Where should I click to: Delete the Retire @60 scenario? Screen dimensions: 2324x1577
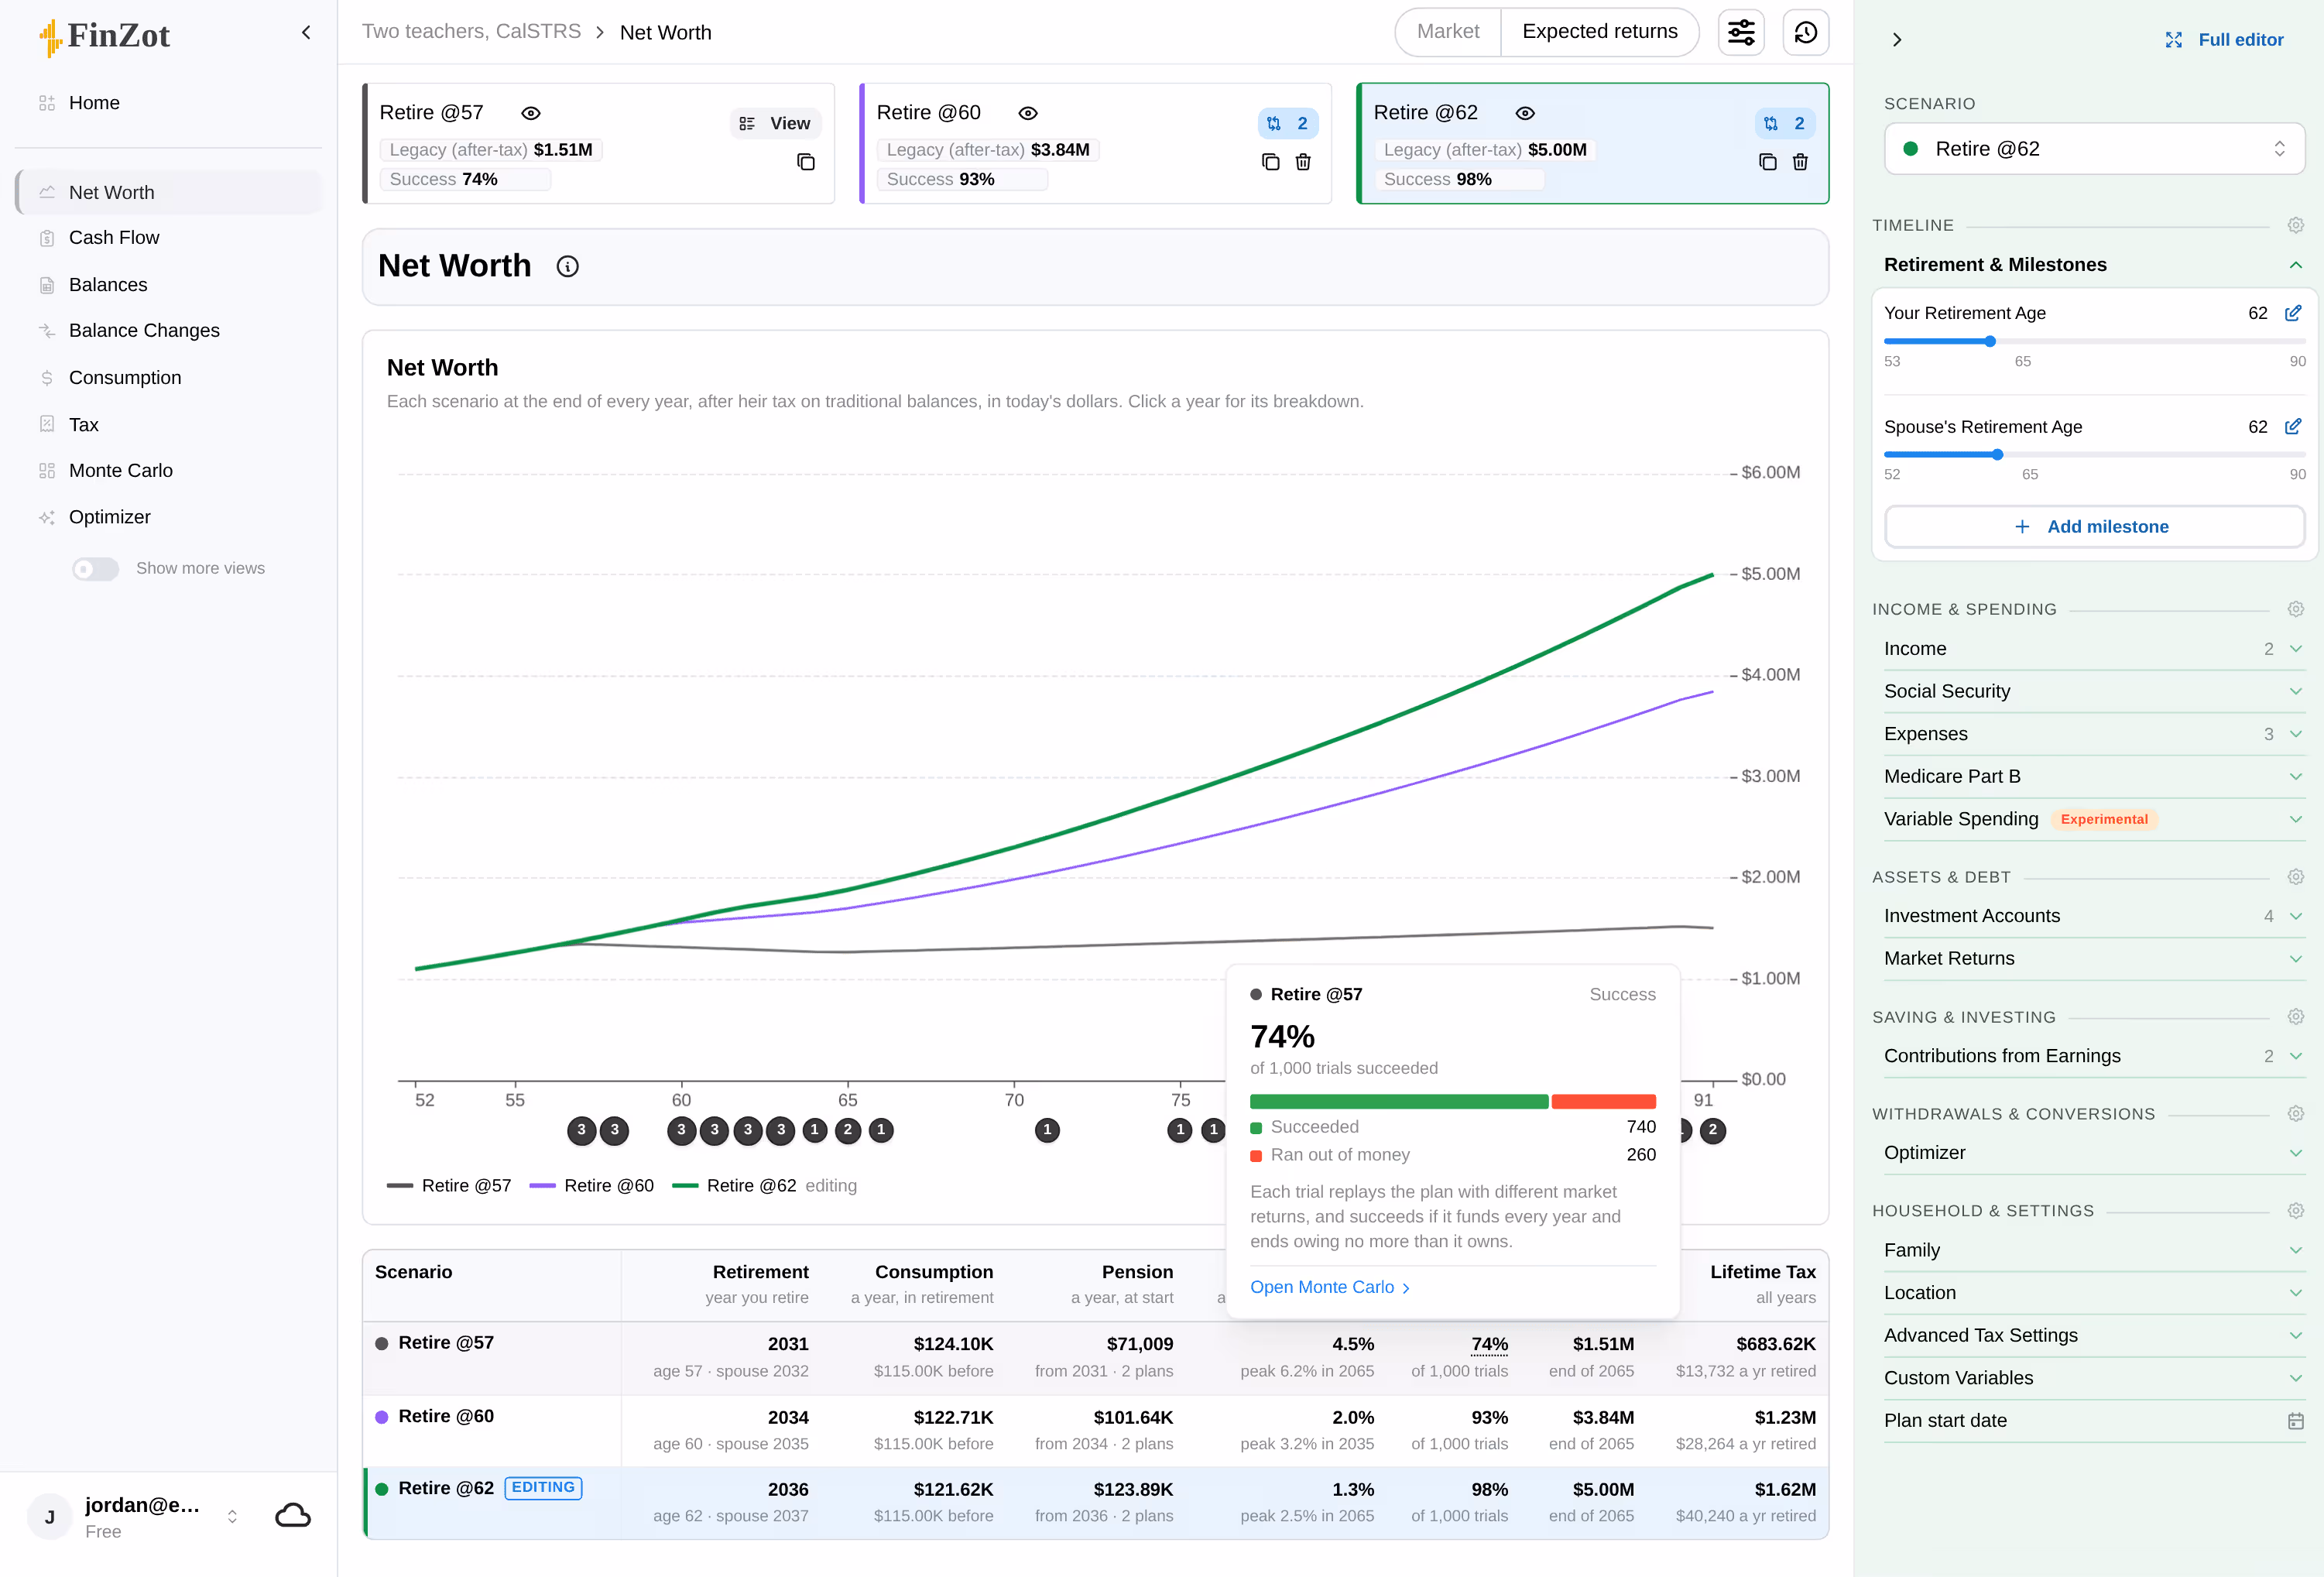tap(1303, 162)
